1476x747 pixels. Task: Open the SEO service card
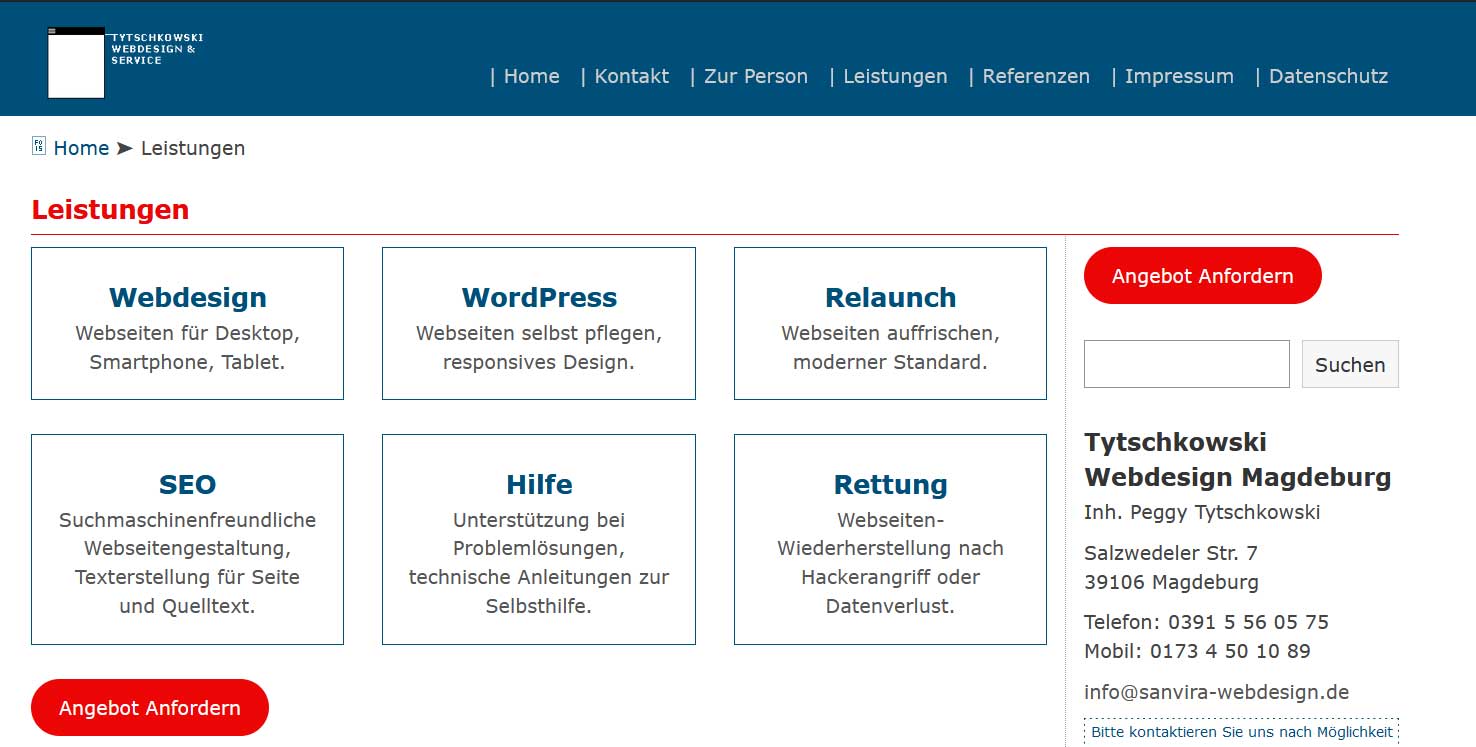(187, 539)
